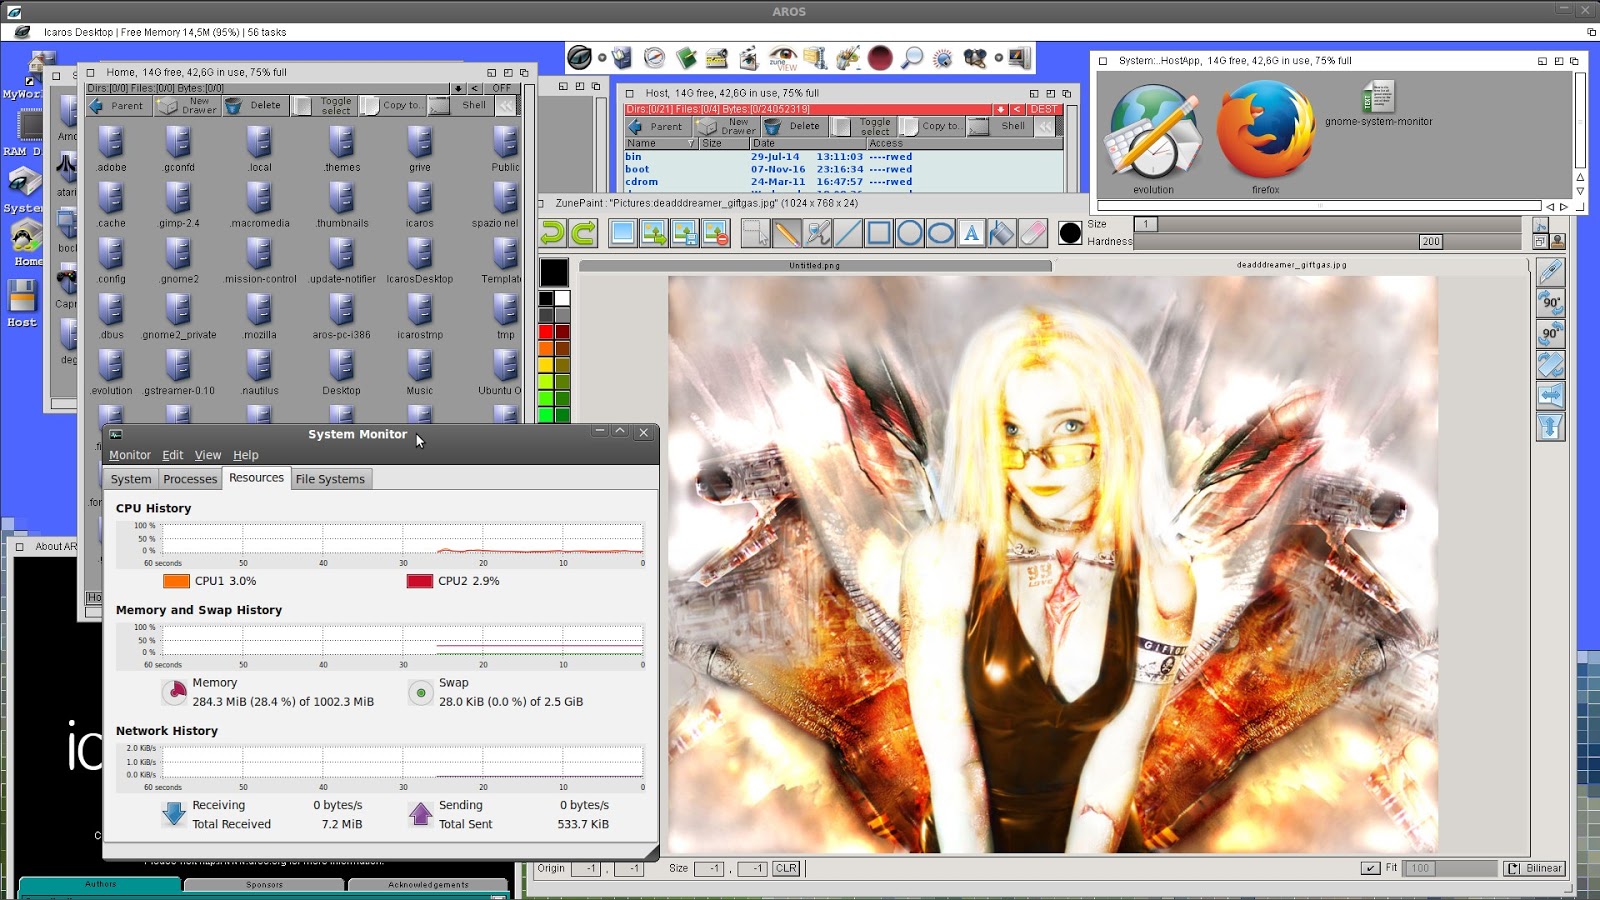Switch to the Processes tab
1600x900 pixels.
pyautogui.click(x=190, y=479)
